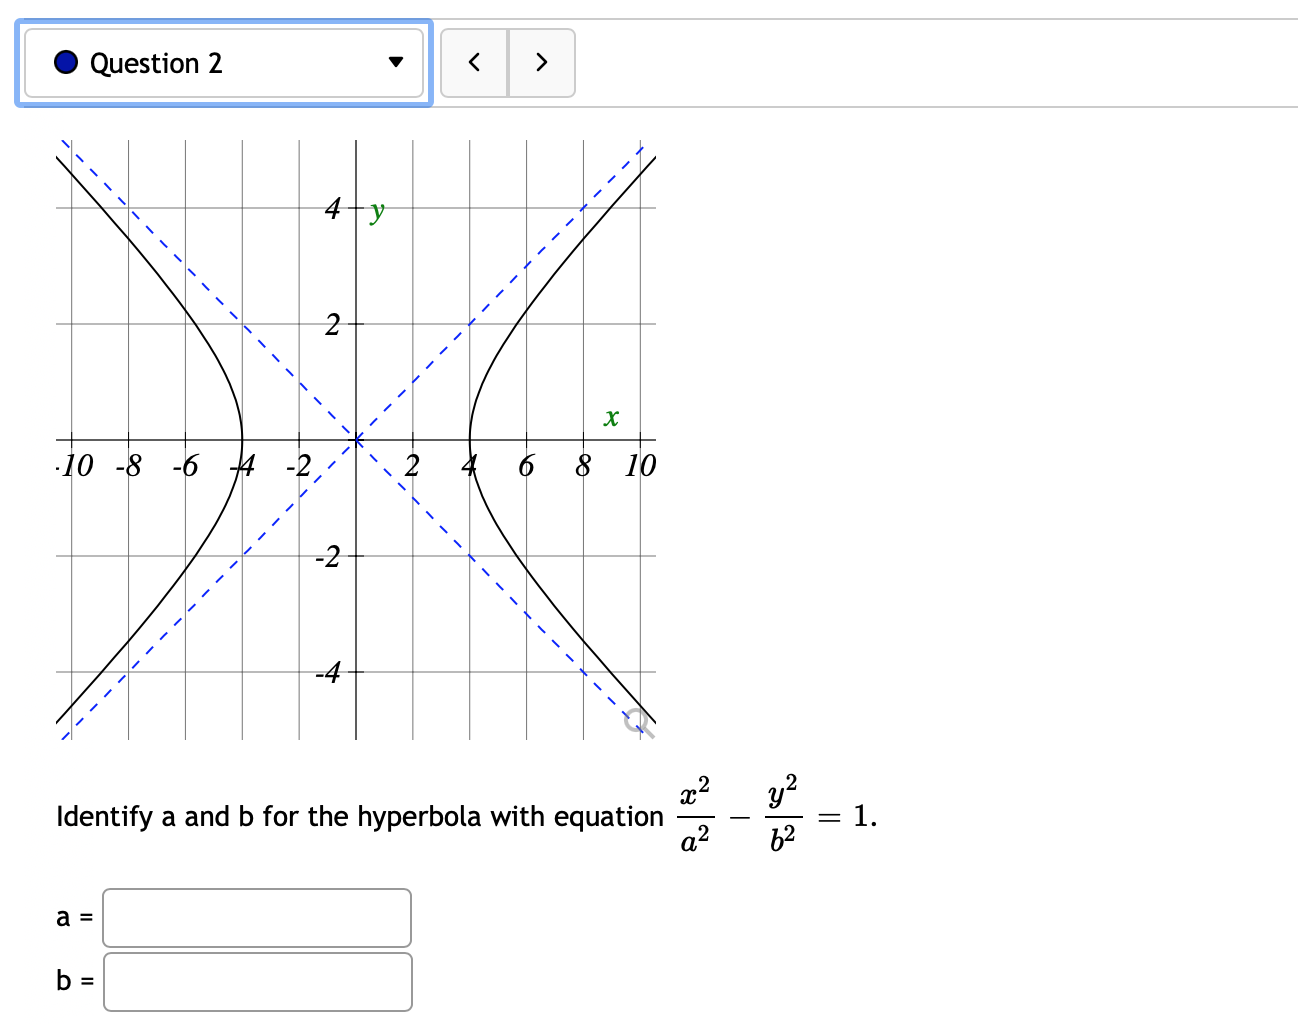Click the origin where the blue asymptotes cross
1298x1024 pixels.
tap(357, 438)
